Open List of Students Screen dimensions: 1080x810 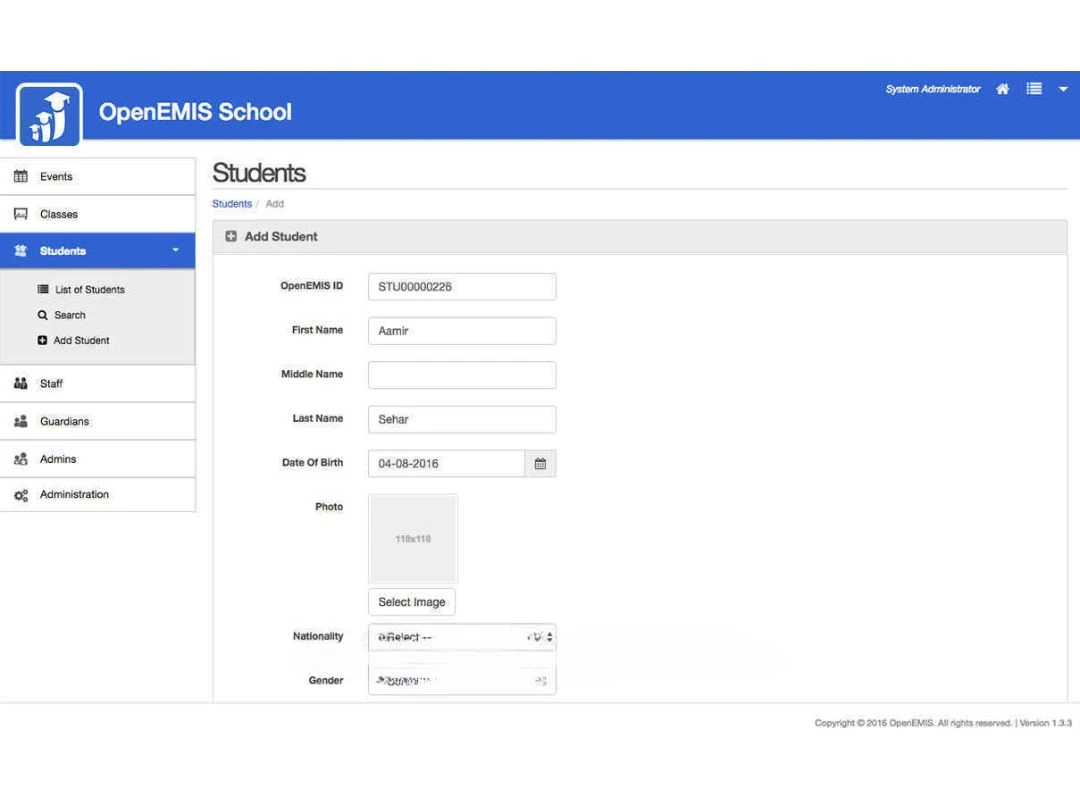click(x=90, y=289)
